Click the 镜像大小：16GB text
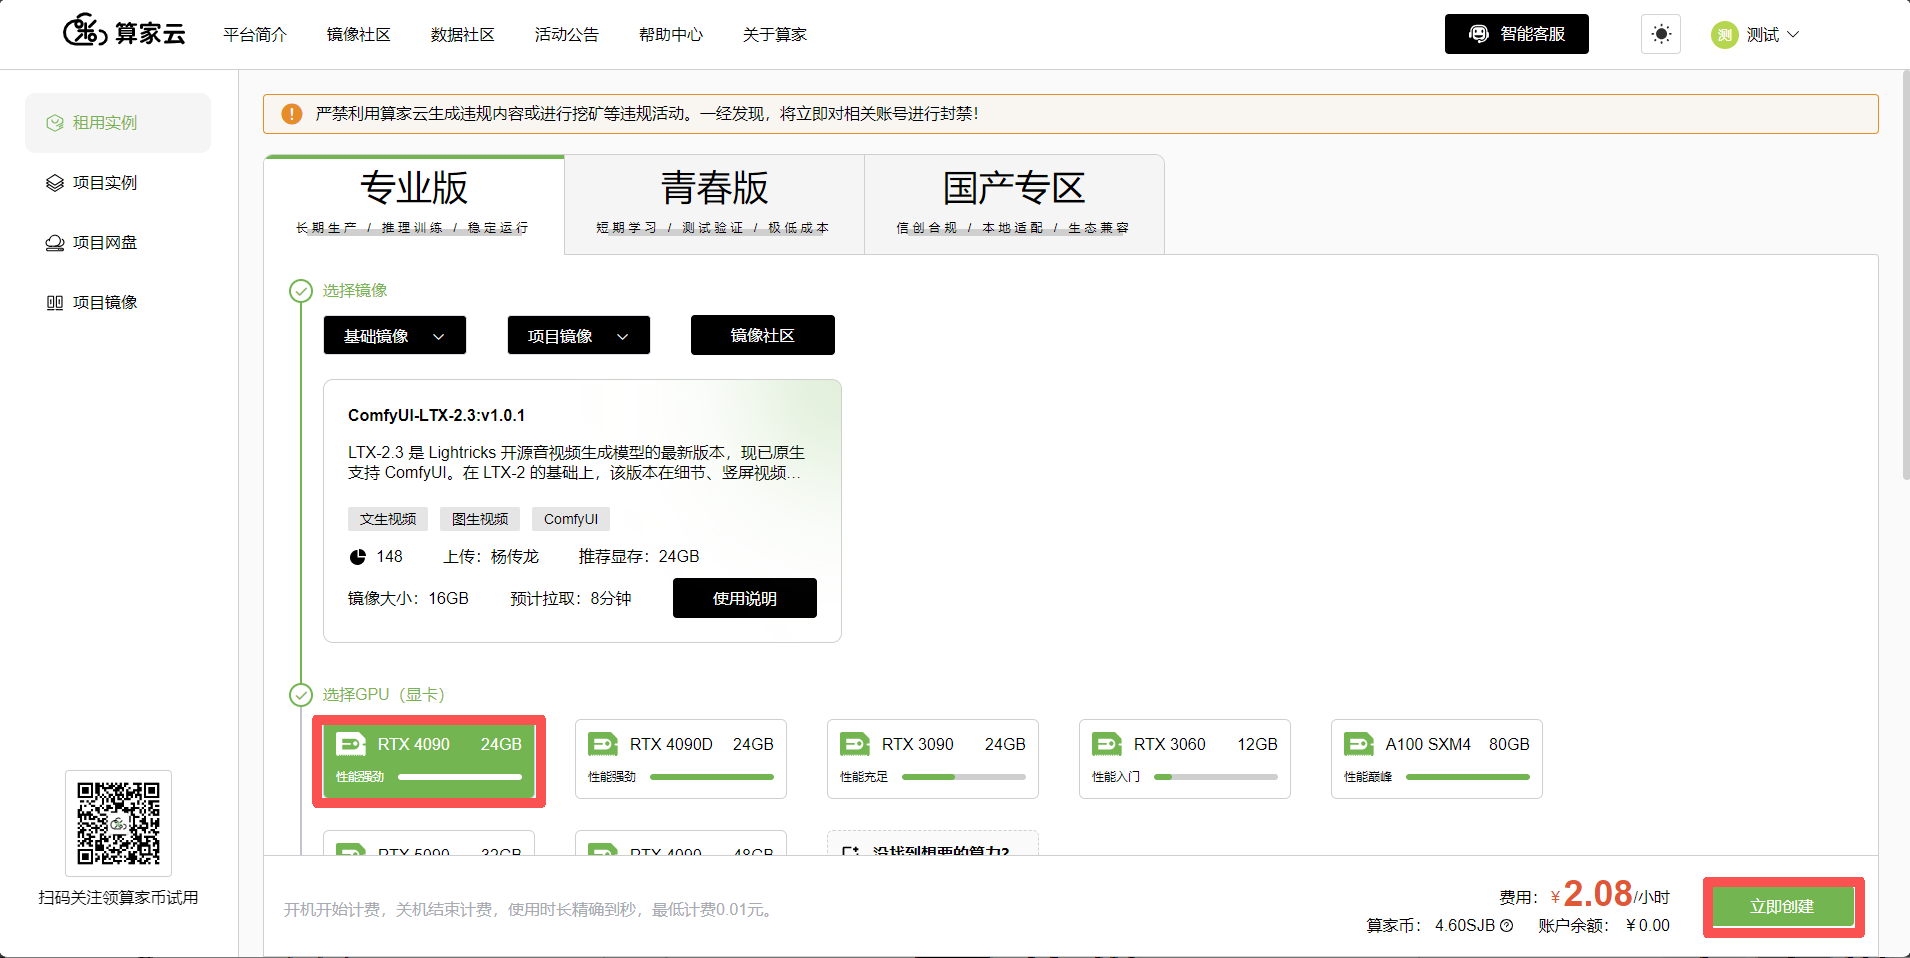 pyautogui.click(x=408, y=599)
